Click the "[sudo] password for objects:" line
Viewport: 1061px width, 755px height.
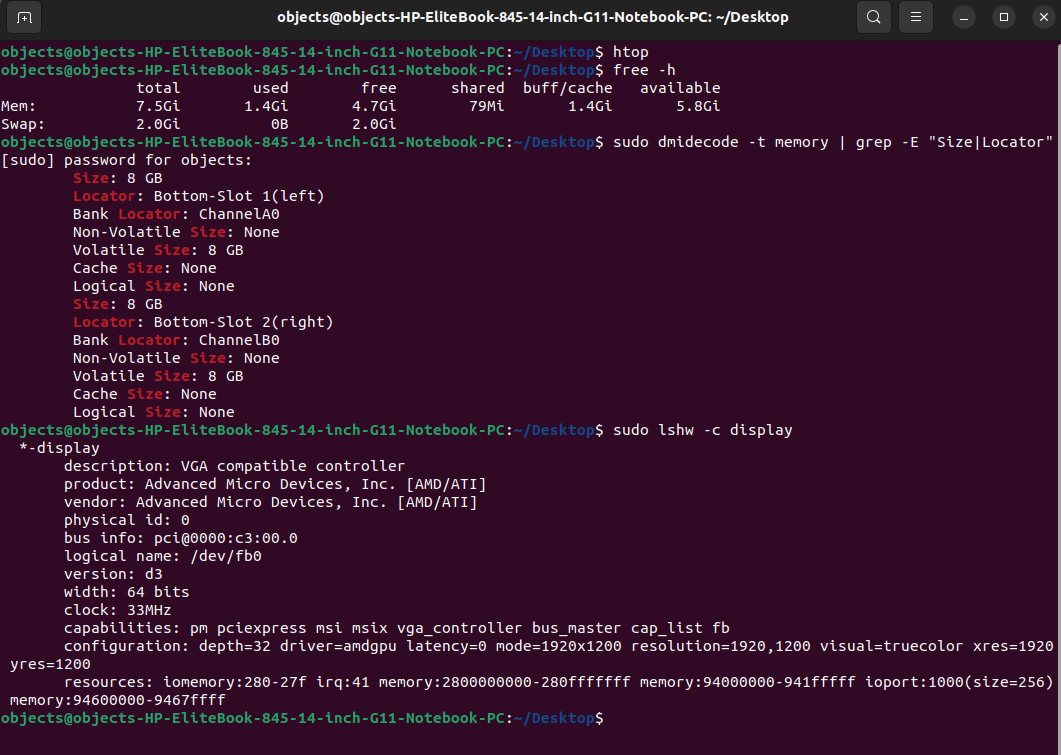[127, 160]
